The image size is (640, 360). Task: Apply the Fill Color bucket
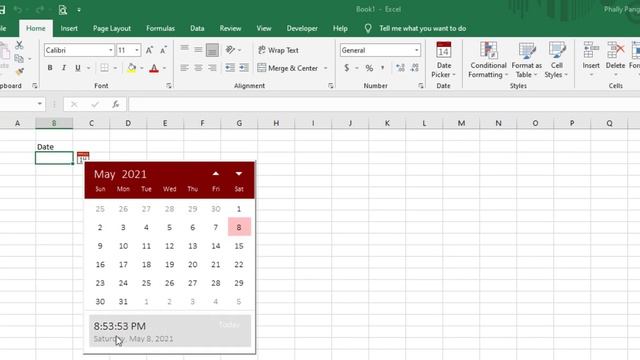(131, 68)
